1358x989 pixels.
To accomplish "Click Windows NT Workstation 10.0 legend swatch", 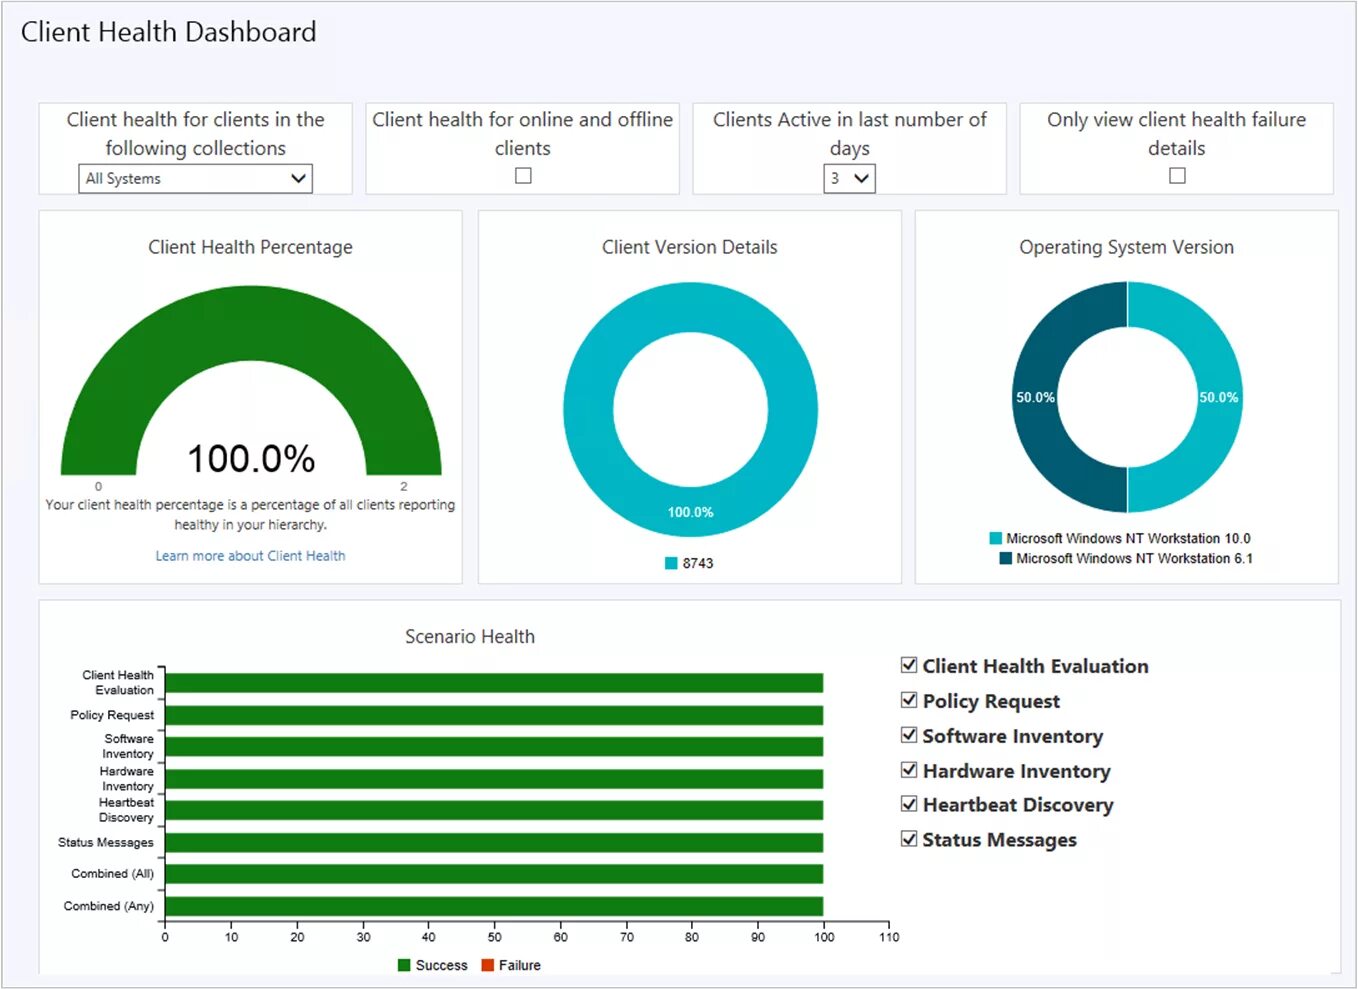I will coord(995,538).
